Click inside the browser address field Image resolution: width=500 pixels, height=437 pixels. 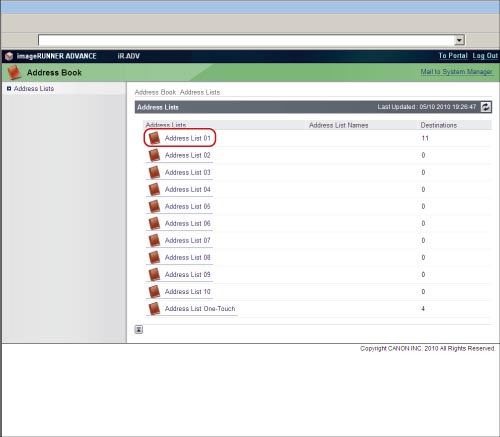click(247, 40)
